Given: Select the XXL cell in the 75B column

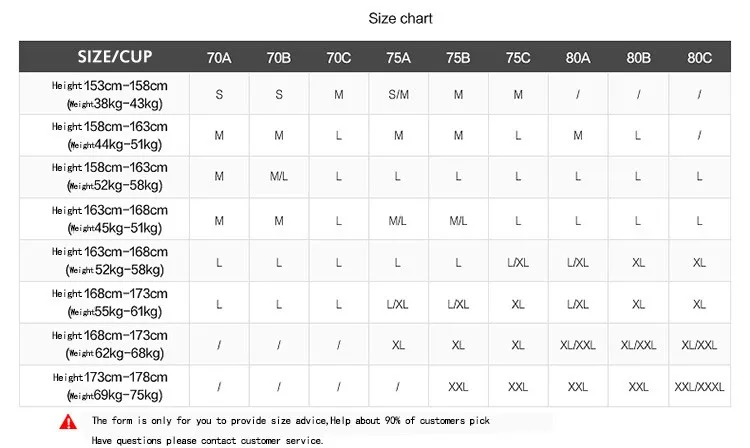Looking at the screenshot, I should [x=458, y=386].
